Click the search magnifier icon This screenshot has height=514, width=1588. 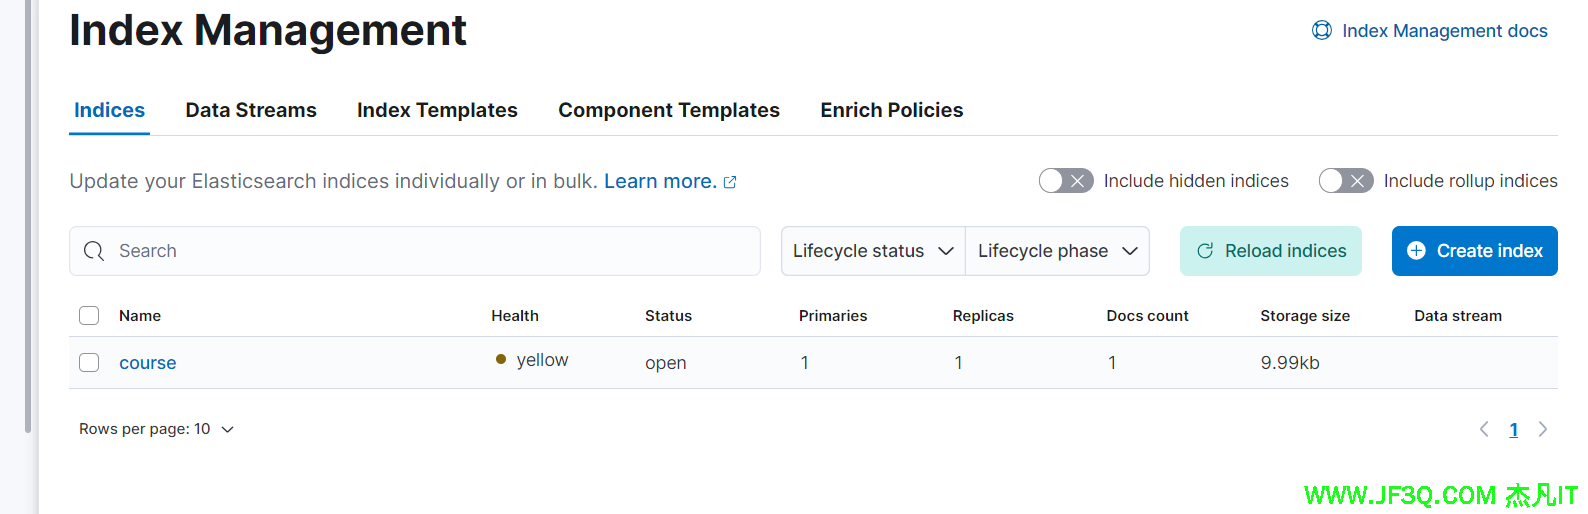click(x=94, y=251)
